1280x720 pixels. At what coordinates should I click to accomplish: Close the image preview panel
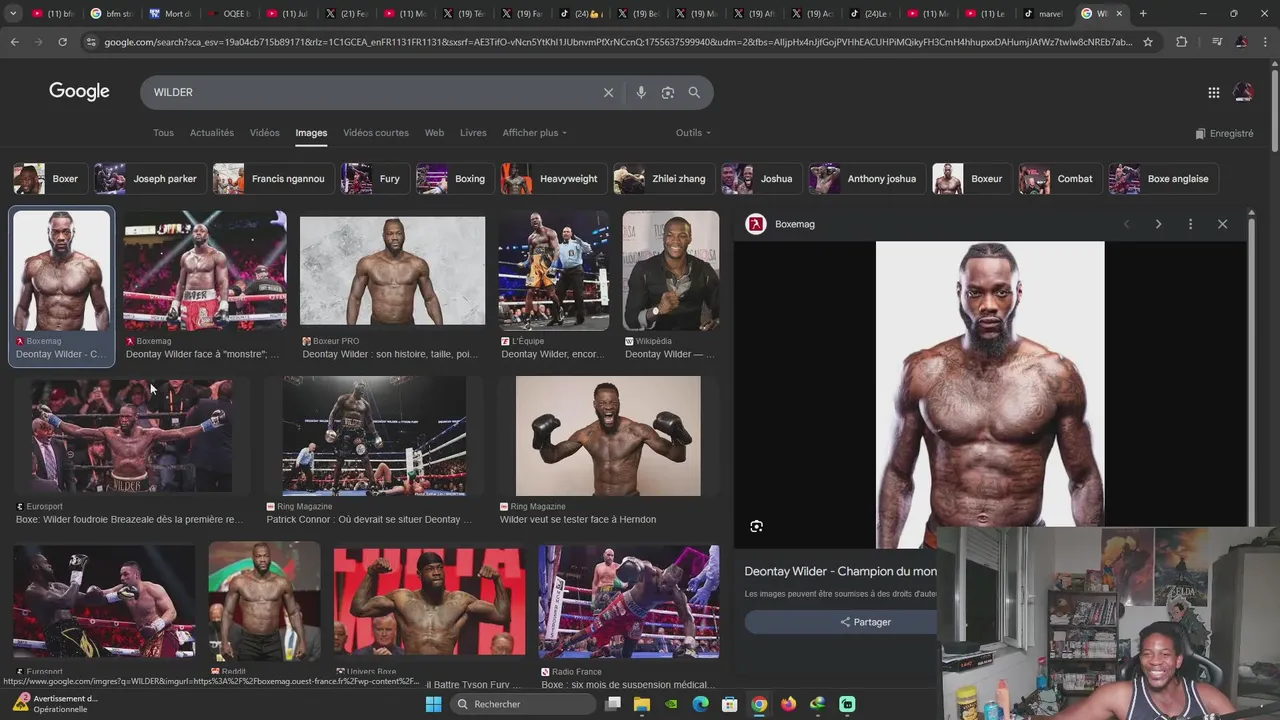[x=1222, y=224]
